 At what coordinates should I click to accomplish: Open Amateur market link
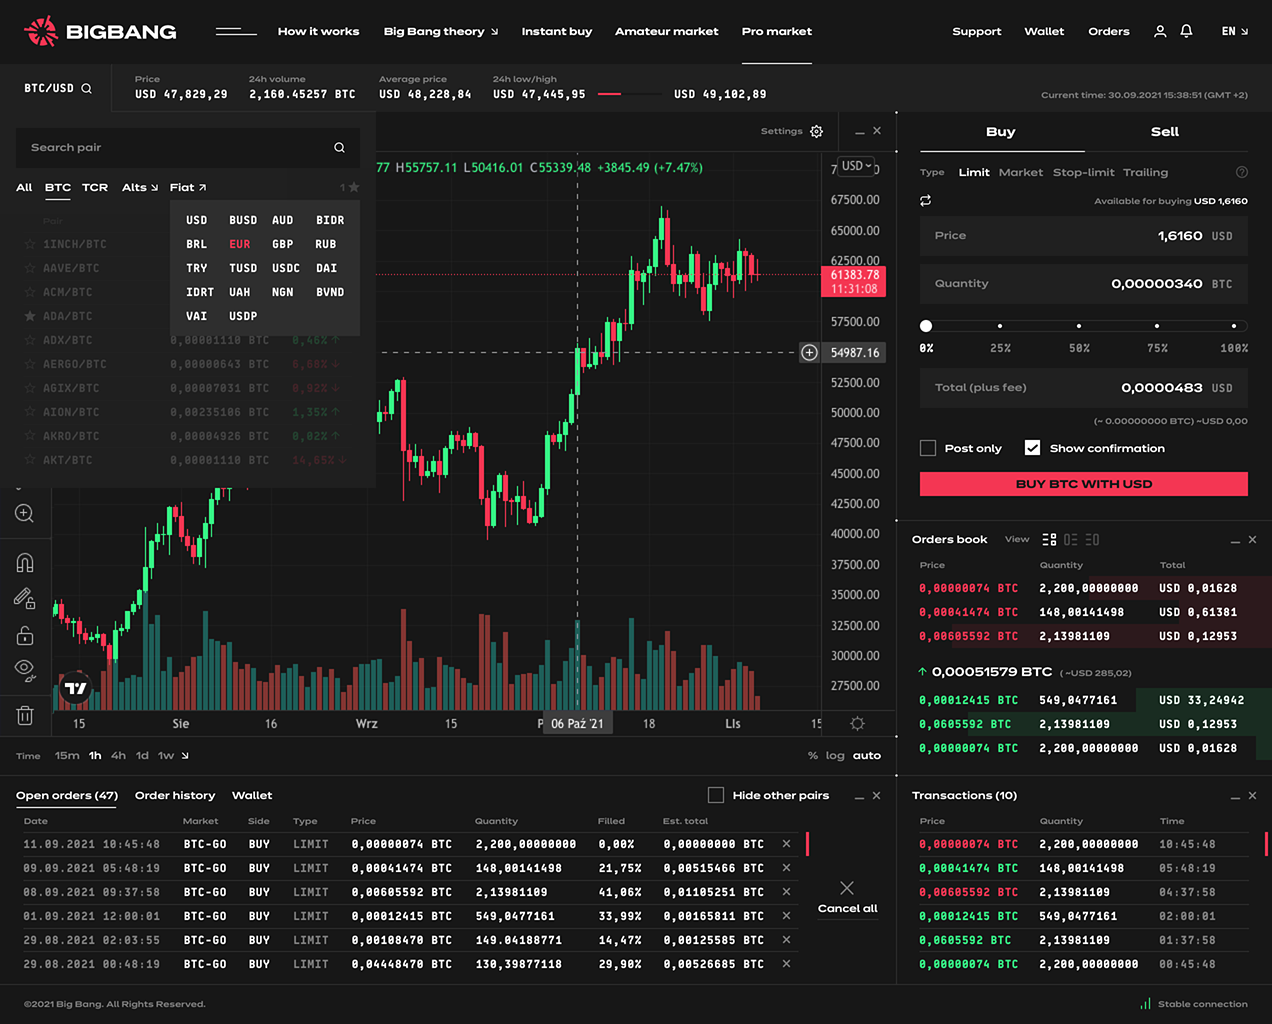pyautogui.click(x=667, y=31)
